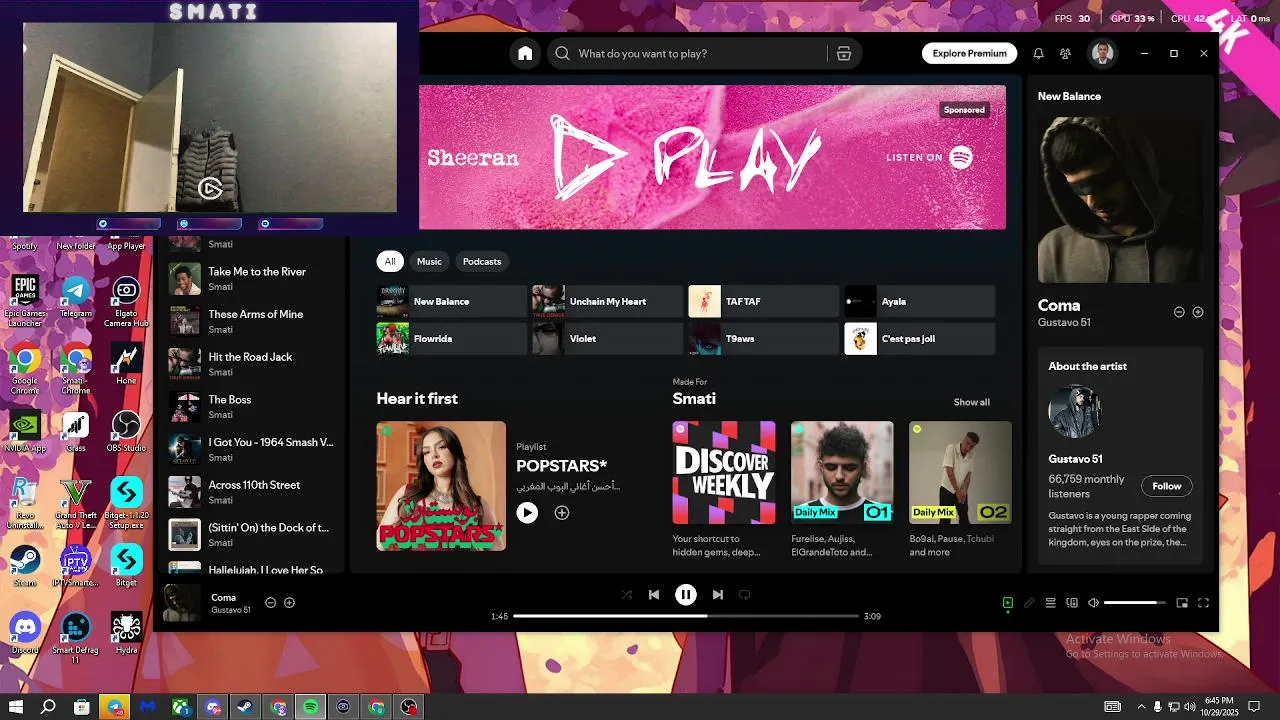Open the Hydra desktop shortcut
Viewport: 1280px width, 720px height.
(126, 634)
